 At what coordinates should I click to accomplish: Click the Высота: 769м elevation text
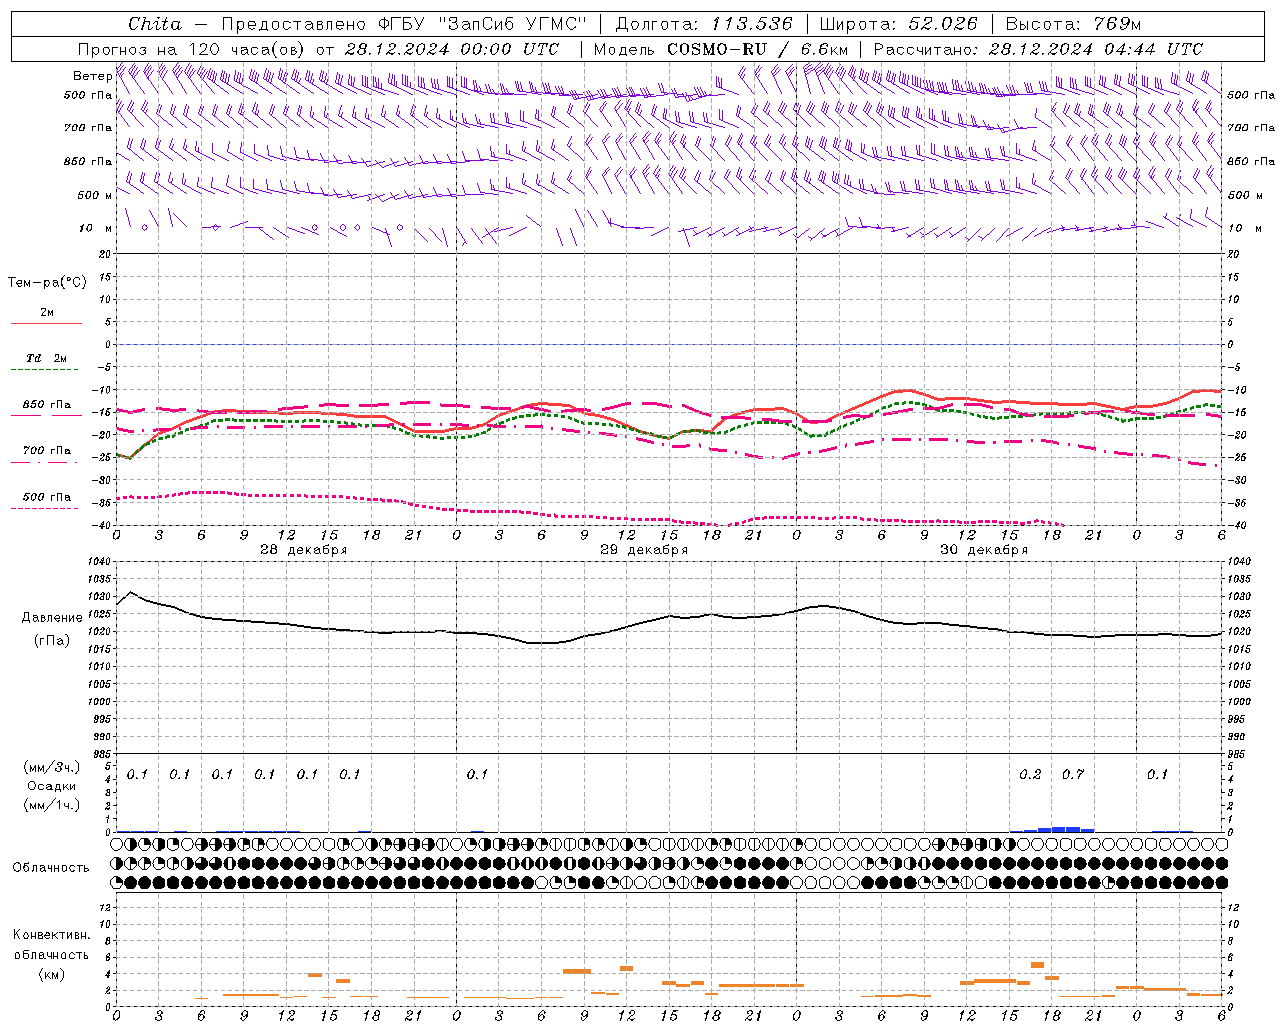(x=1073, y=24)
